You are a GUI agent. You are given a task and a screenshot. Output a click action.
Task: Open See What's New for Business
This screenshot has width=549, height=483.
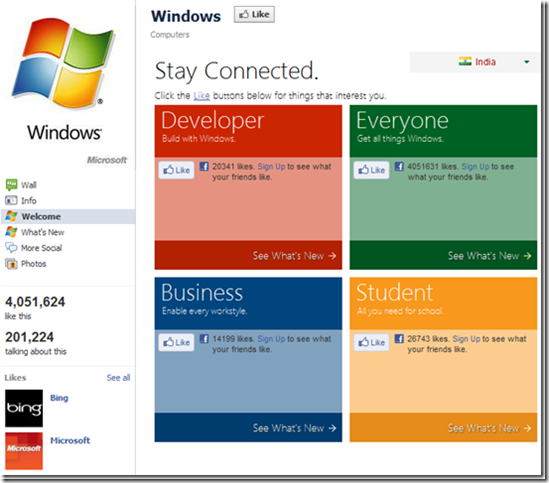point(294,428)
